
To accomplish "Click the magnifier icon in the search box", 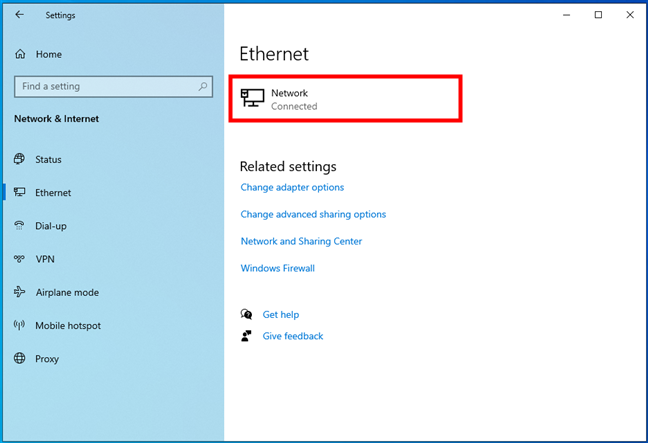I will pyautogui.click(x=202, y=86).
